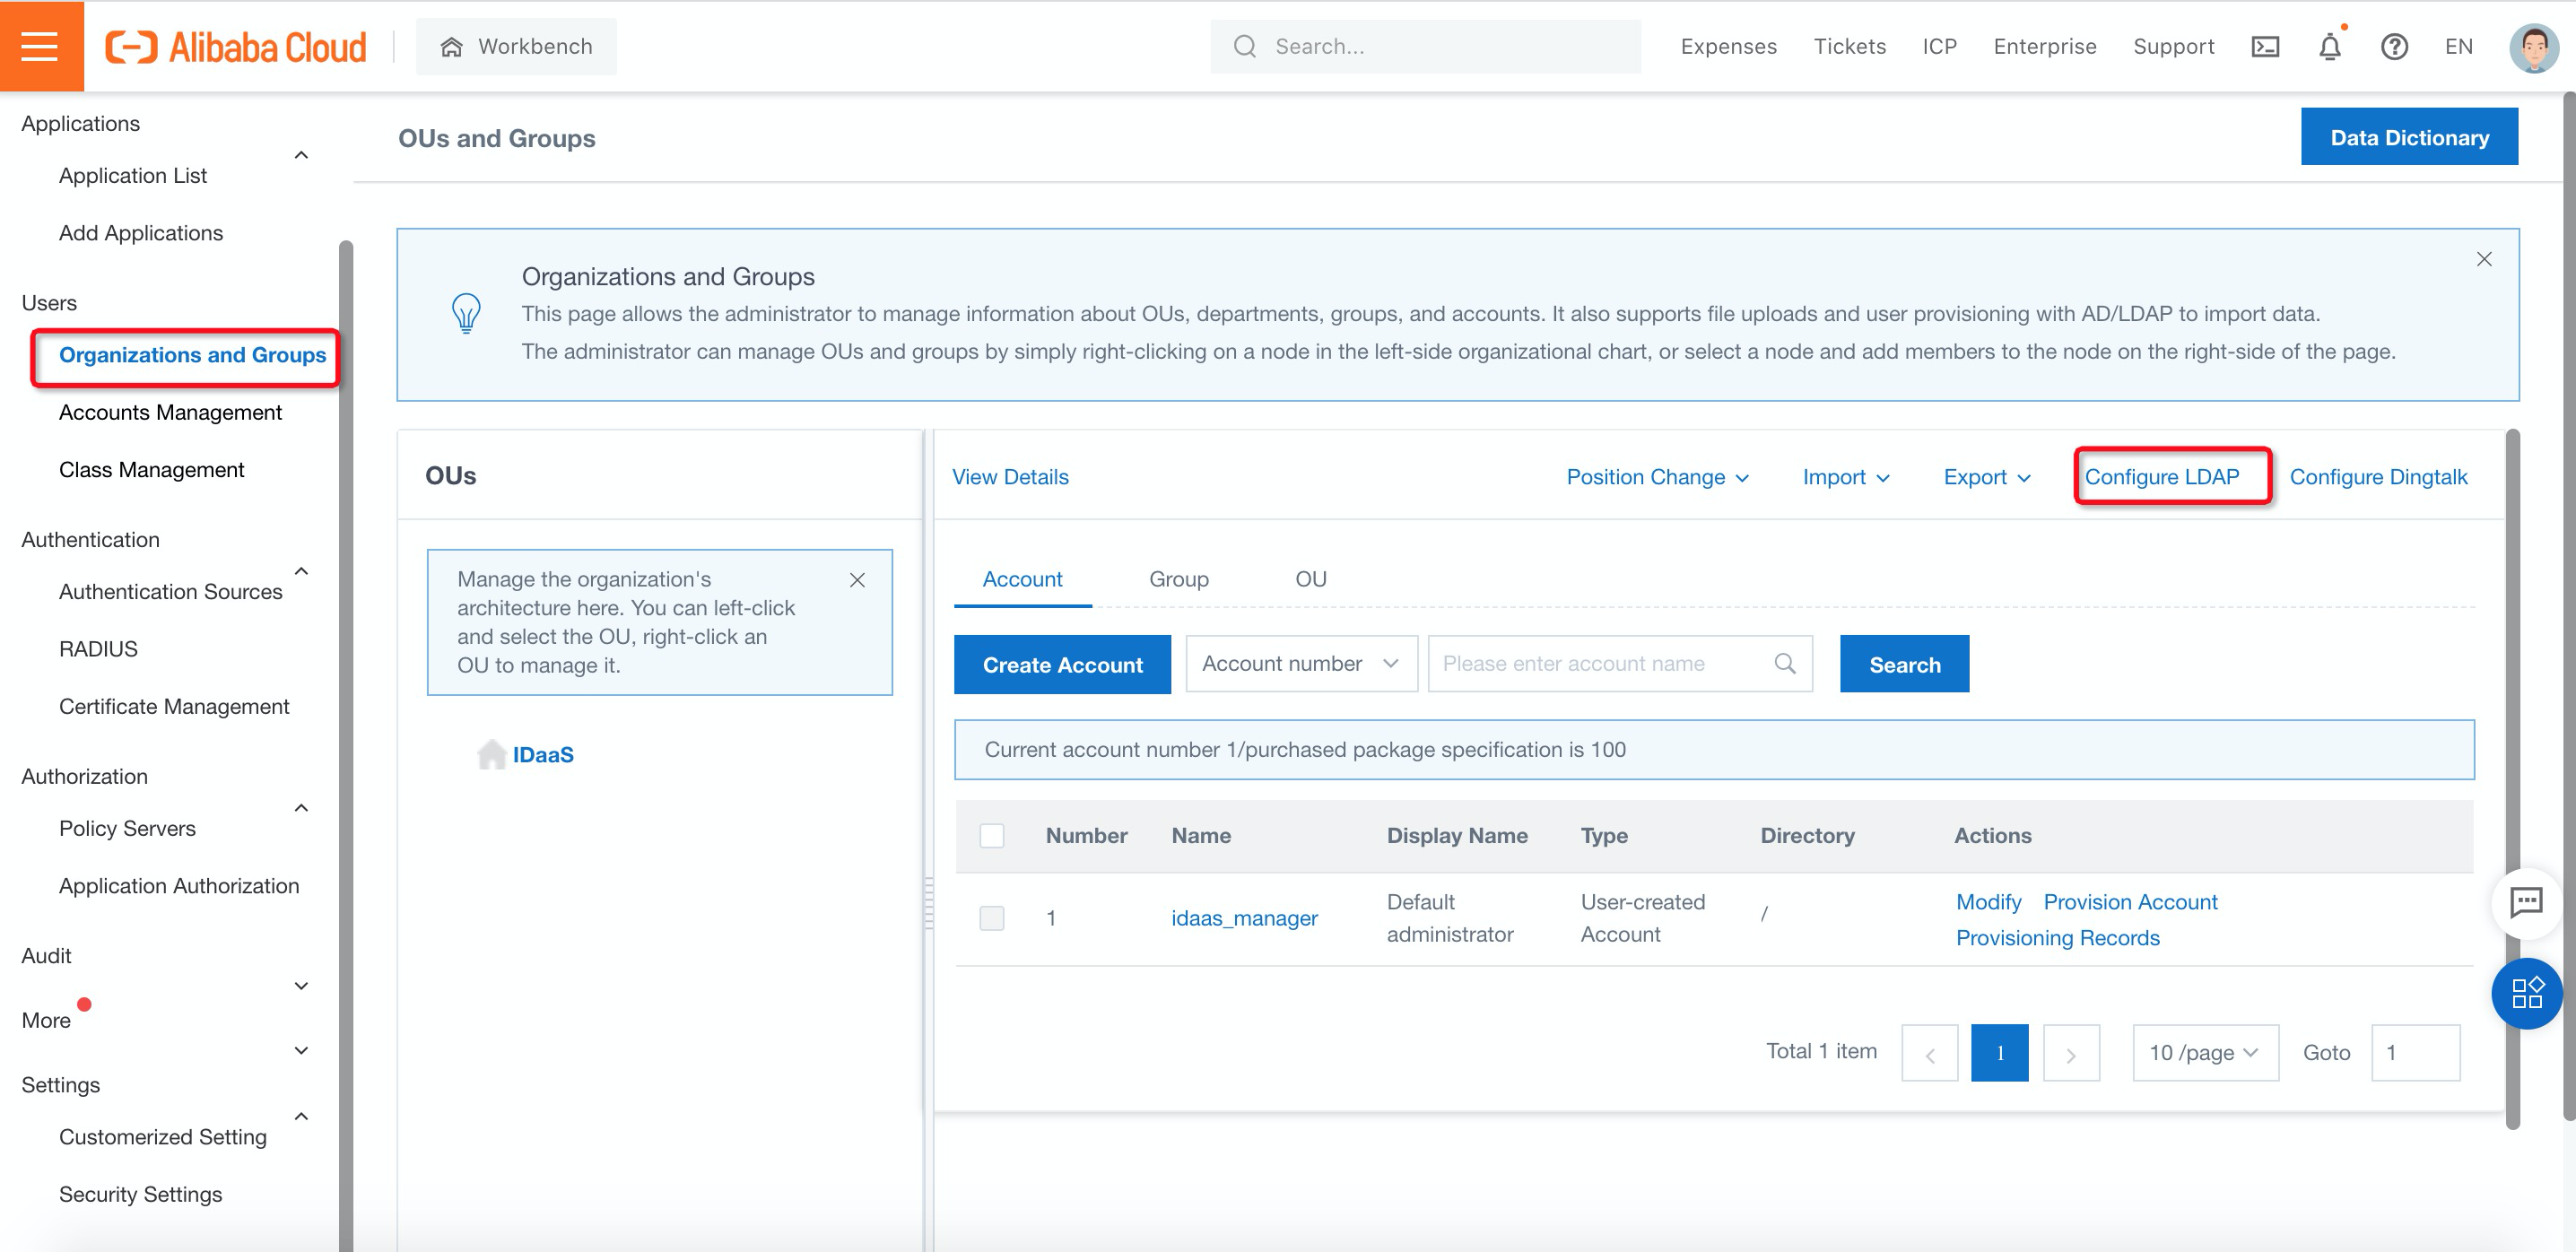This screenshot has height=1252, width=2576.
Task: Click the help question mark icon
Action: (x=2393, y=47)
